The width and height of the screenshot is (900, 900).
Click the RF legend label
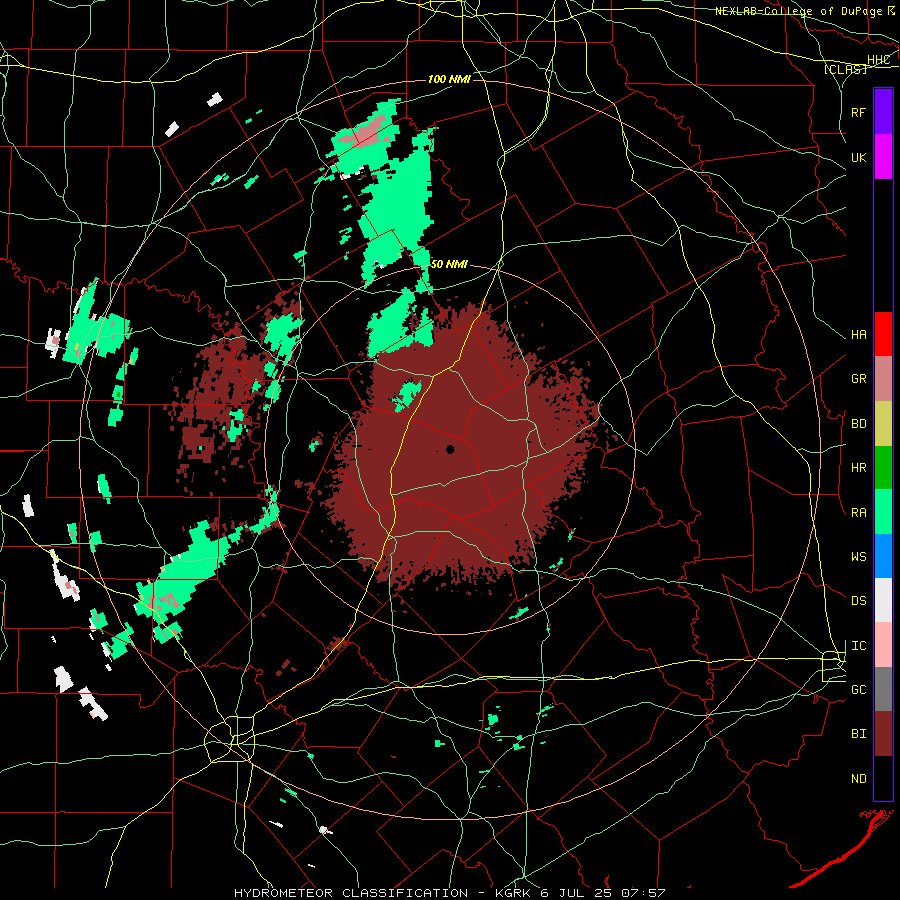point(858,112)
